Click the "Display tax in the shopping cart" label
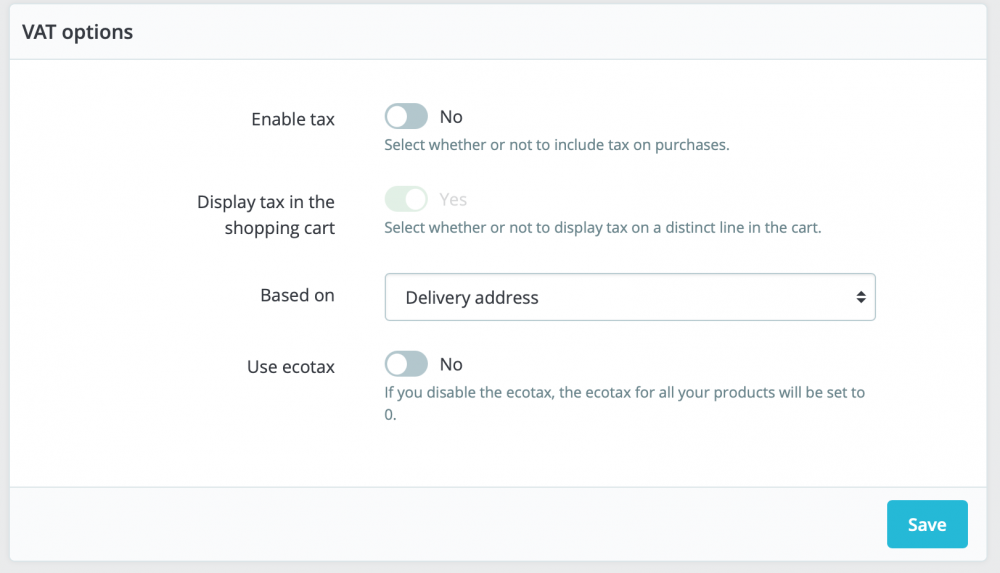The image size is (1000, 573). coord(266,215)
